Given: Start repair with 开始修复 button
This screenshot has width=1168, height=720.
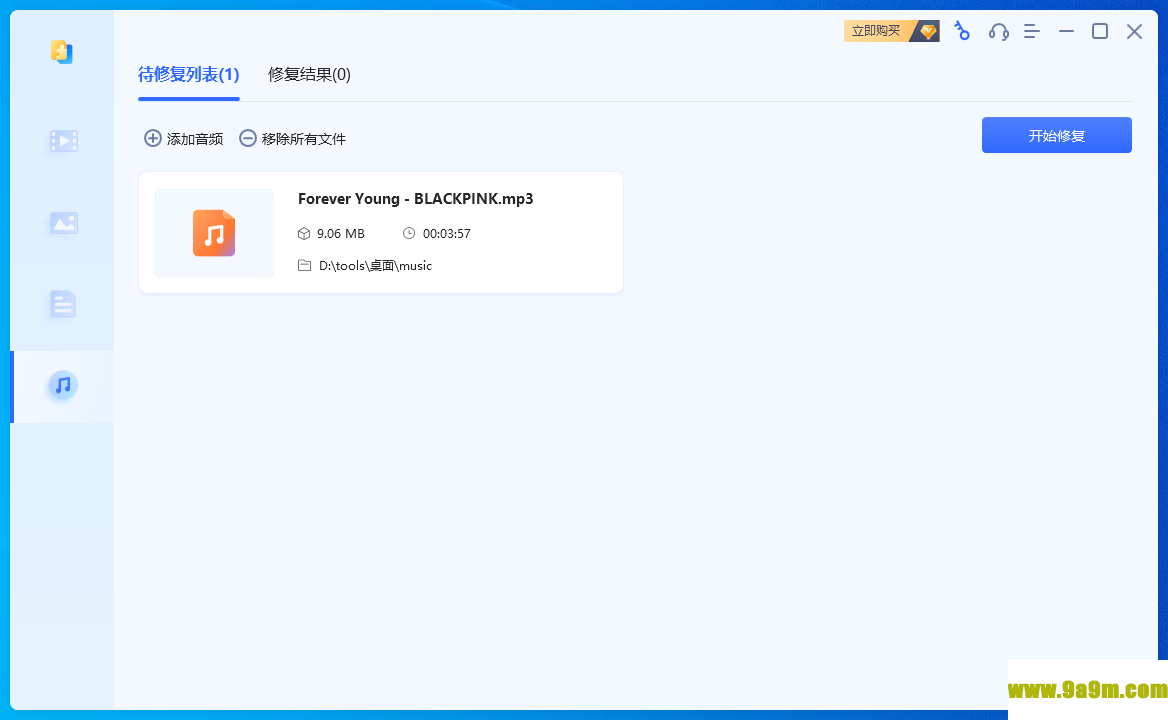Looking at the screenshot, I should pos(1056,136).
